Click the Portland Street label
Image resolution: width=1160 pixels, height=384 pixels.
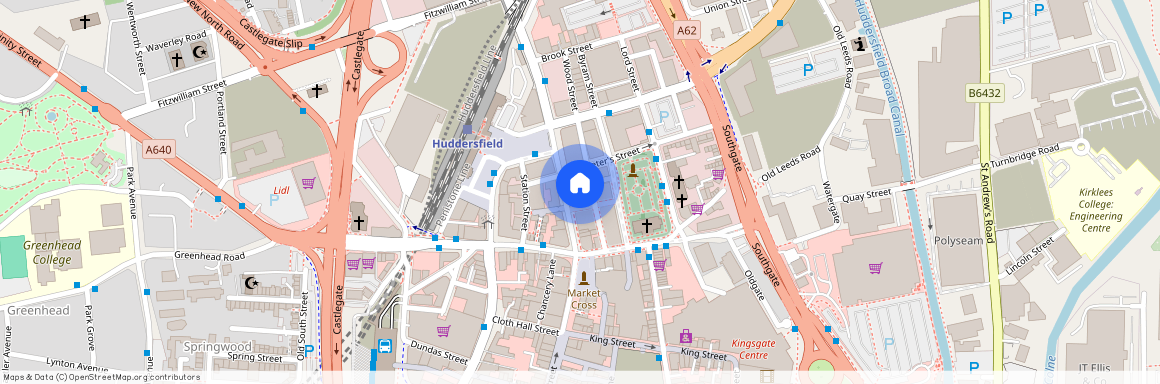(x=221, y=122)
